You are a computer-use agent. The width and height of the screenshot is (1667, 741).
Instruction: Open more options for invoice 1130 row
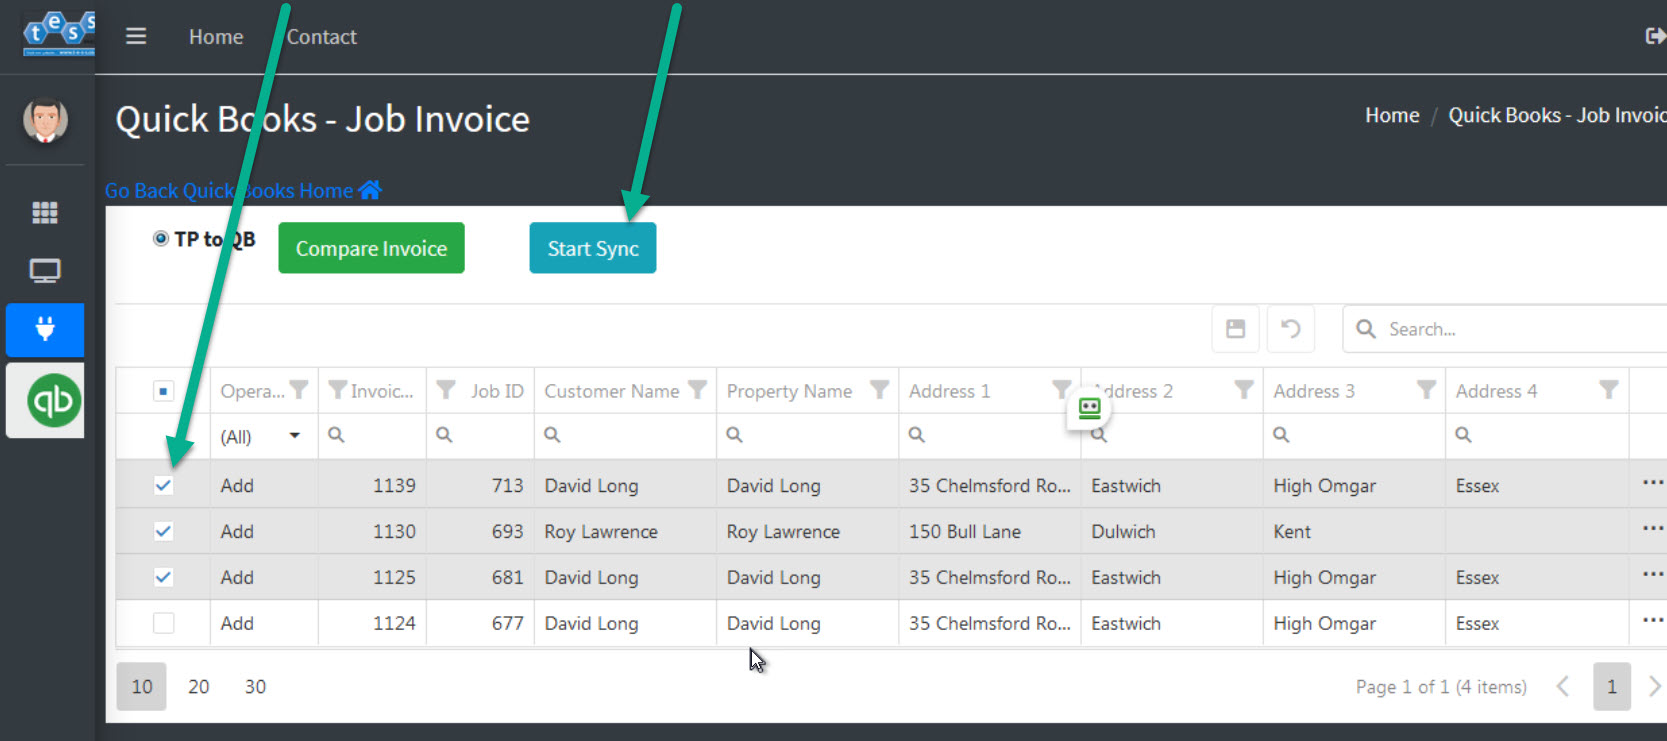click(1652, 529)
